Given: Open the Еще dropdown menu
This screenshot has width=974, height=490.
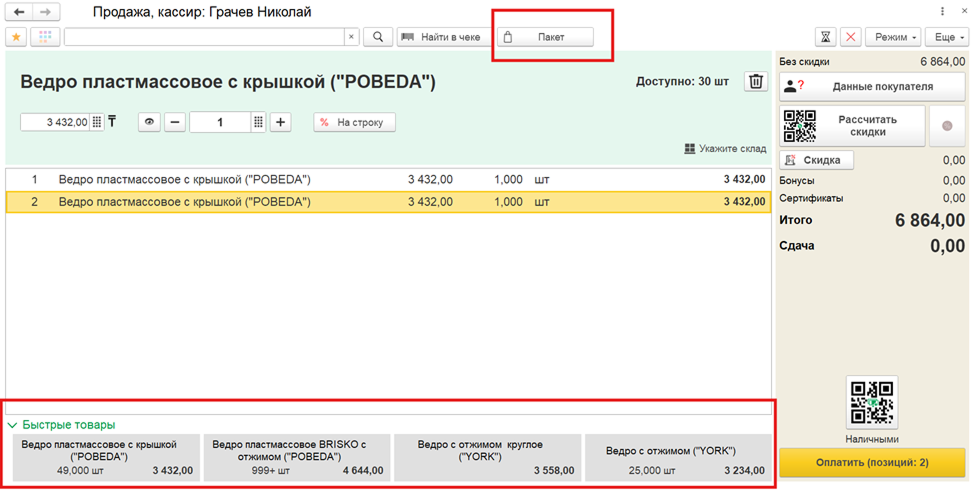Looking at the screenshot, I should click(947, 37).
